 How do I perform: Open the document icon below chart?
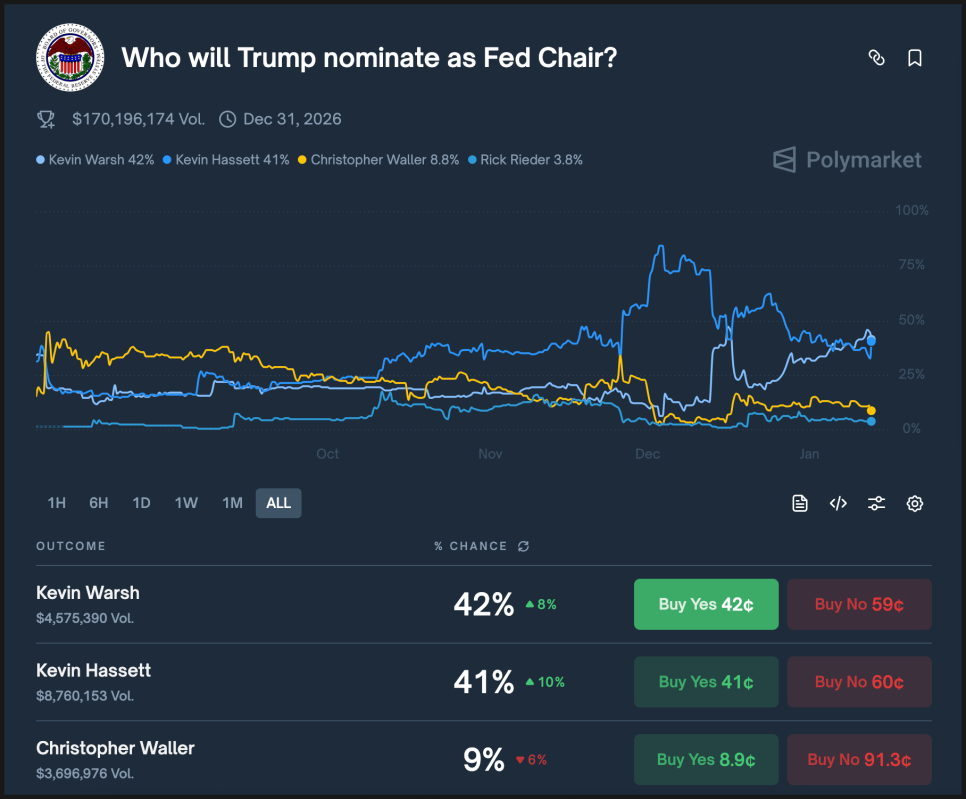point(800,503)
